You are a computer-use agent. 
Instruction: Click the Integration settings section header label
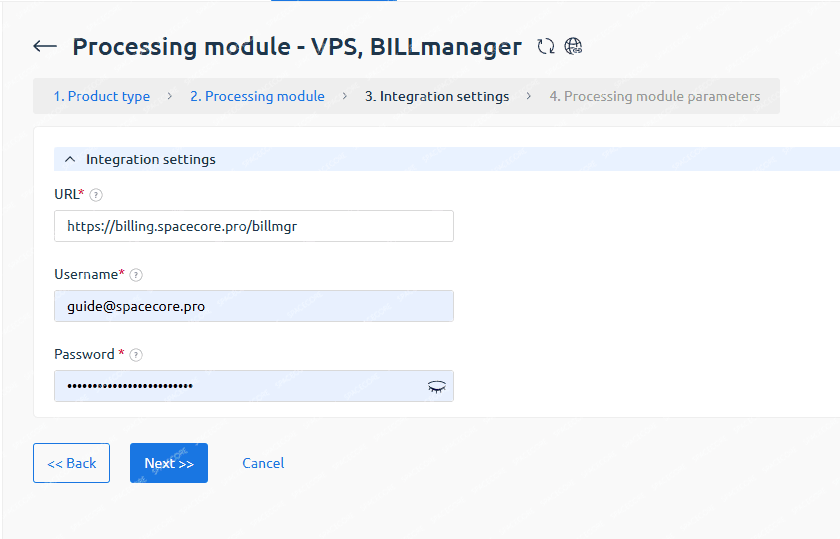150,159
